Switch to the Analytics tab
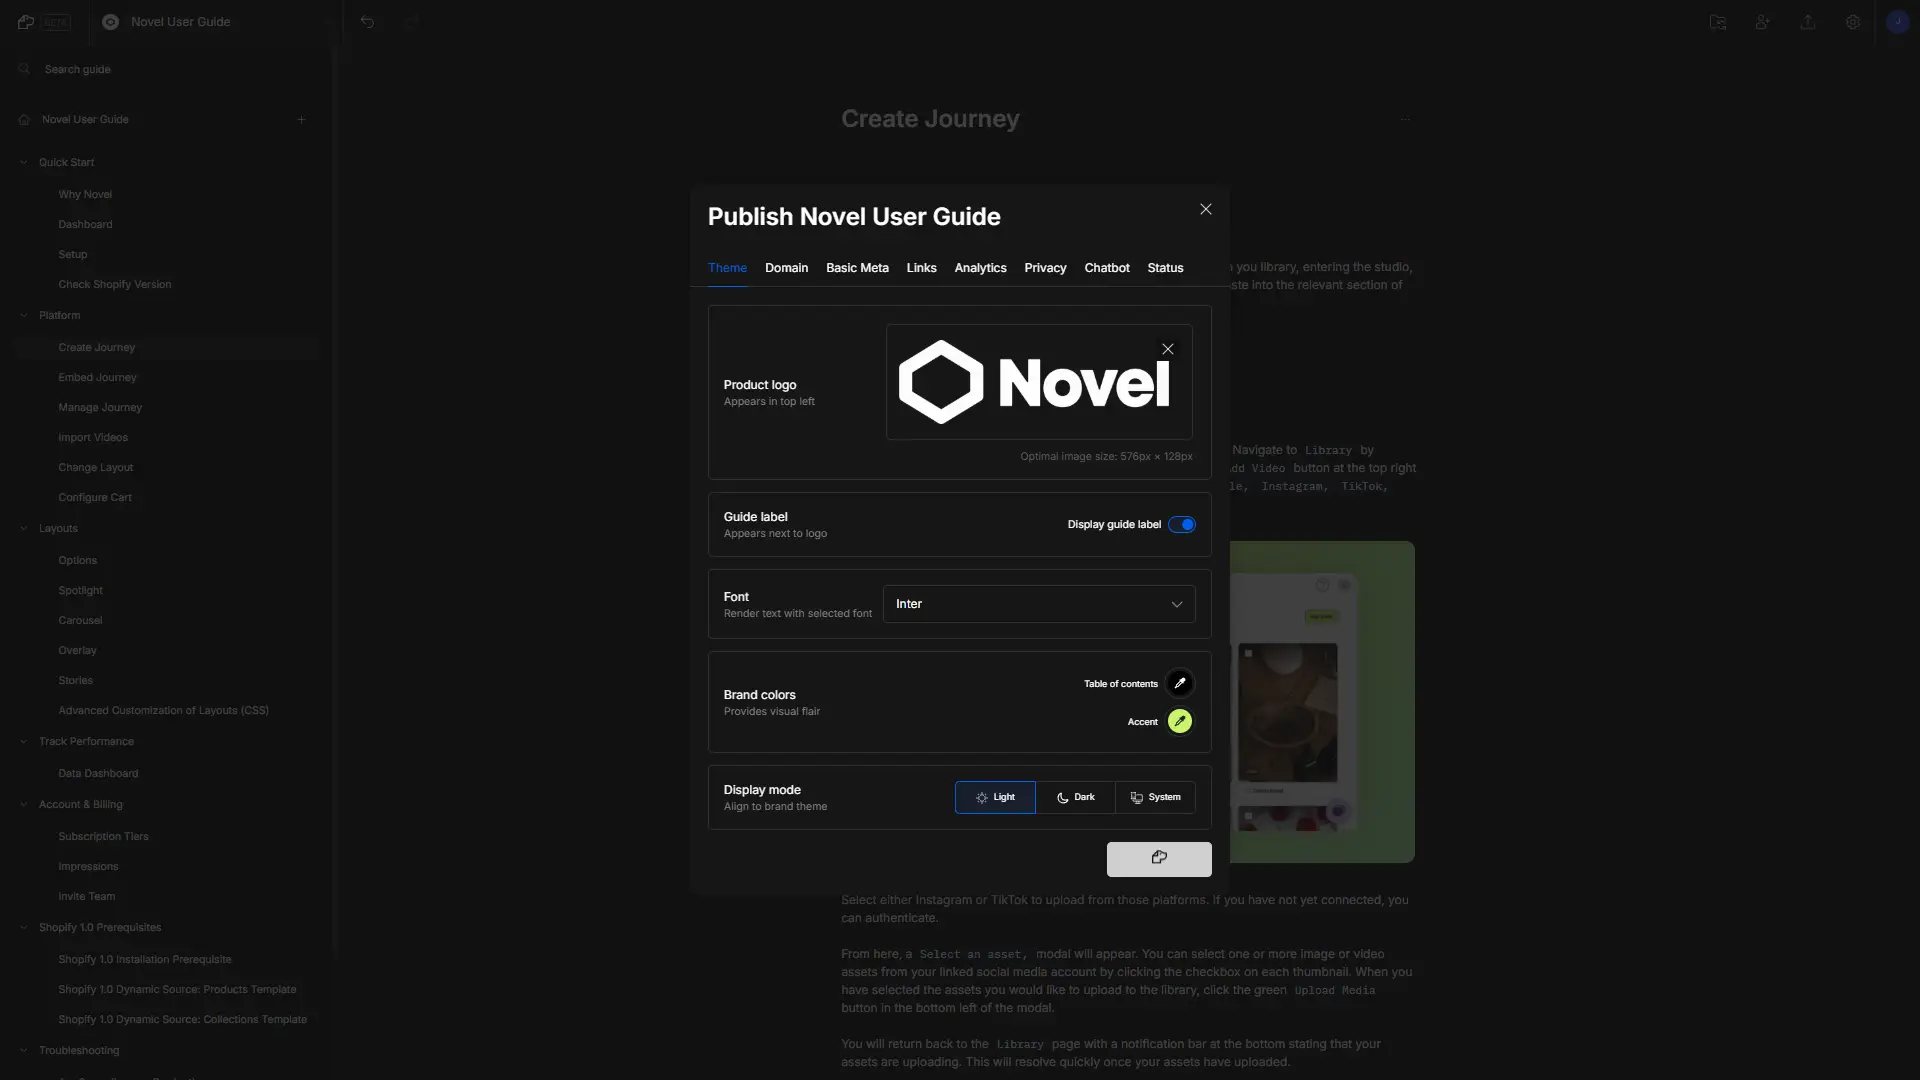Viewport: 1920px width, 1080px height. tap(980, 269)
